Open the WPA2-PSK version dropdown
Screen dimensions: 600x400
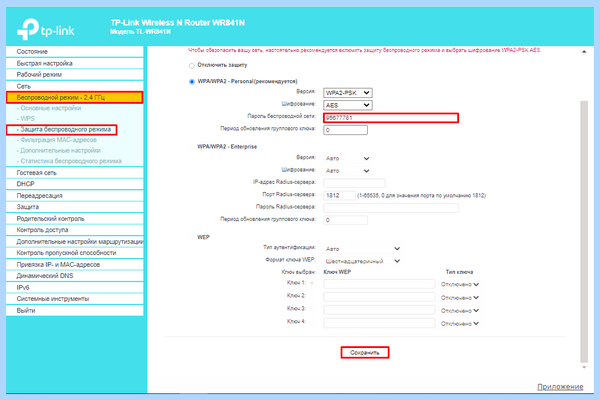click(347, 93)
